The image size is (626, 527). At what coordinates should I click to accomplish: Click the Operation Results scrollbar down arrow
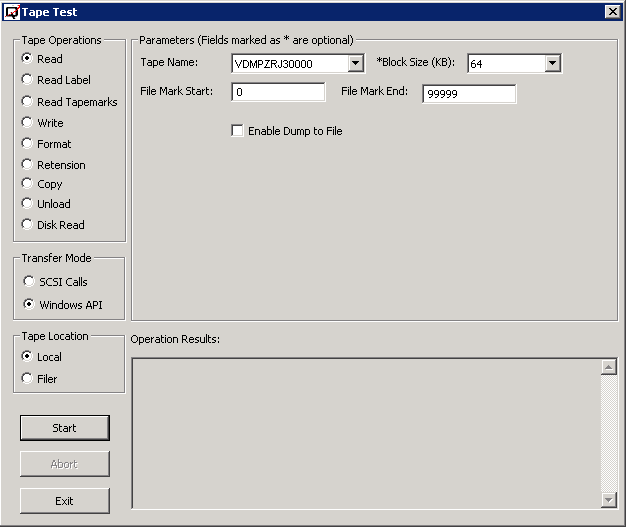pyautogui.click(x=609, y=499)
